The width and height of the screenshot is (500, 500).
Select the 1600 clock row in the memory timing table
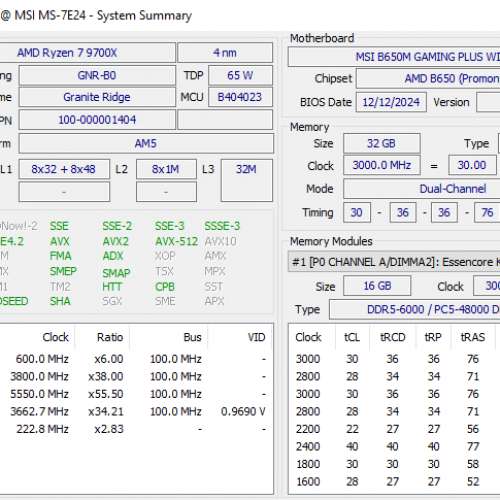point(394,482)
